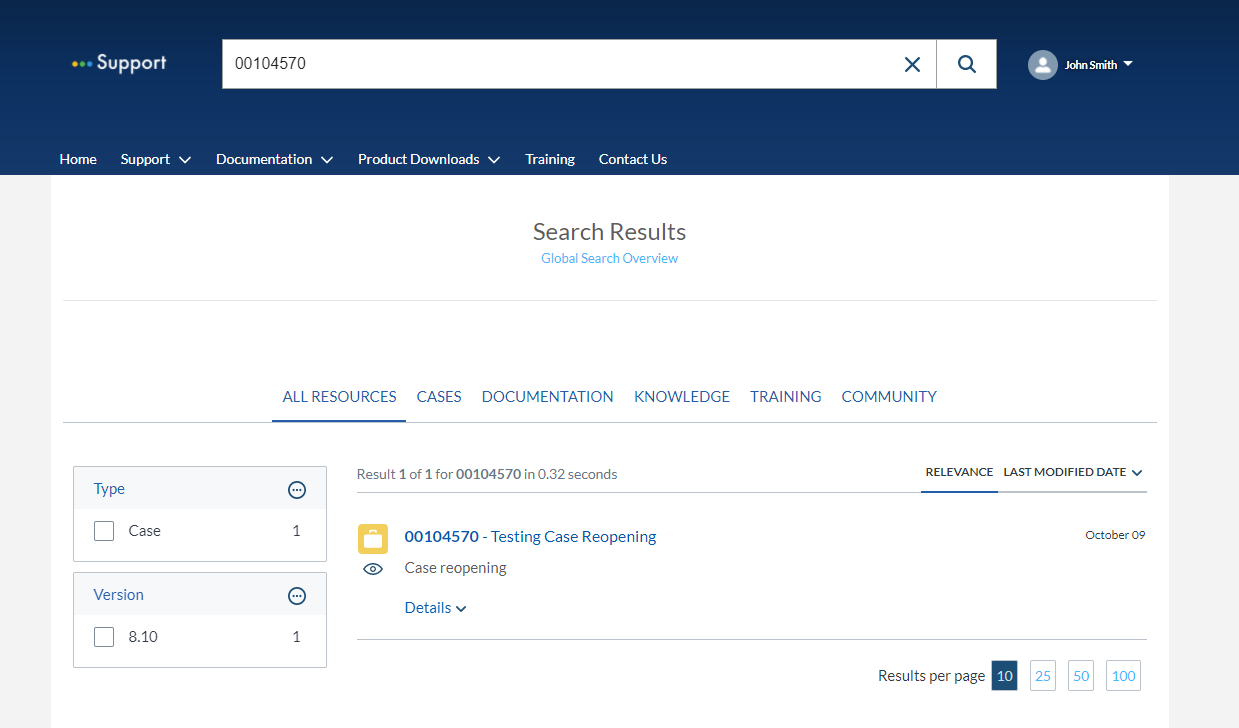Check the Case type filter checkbox

click(x=104, y=531)
